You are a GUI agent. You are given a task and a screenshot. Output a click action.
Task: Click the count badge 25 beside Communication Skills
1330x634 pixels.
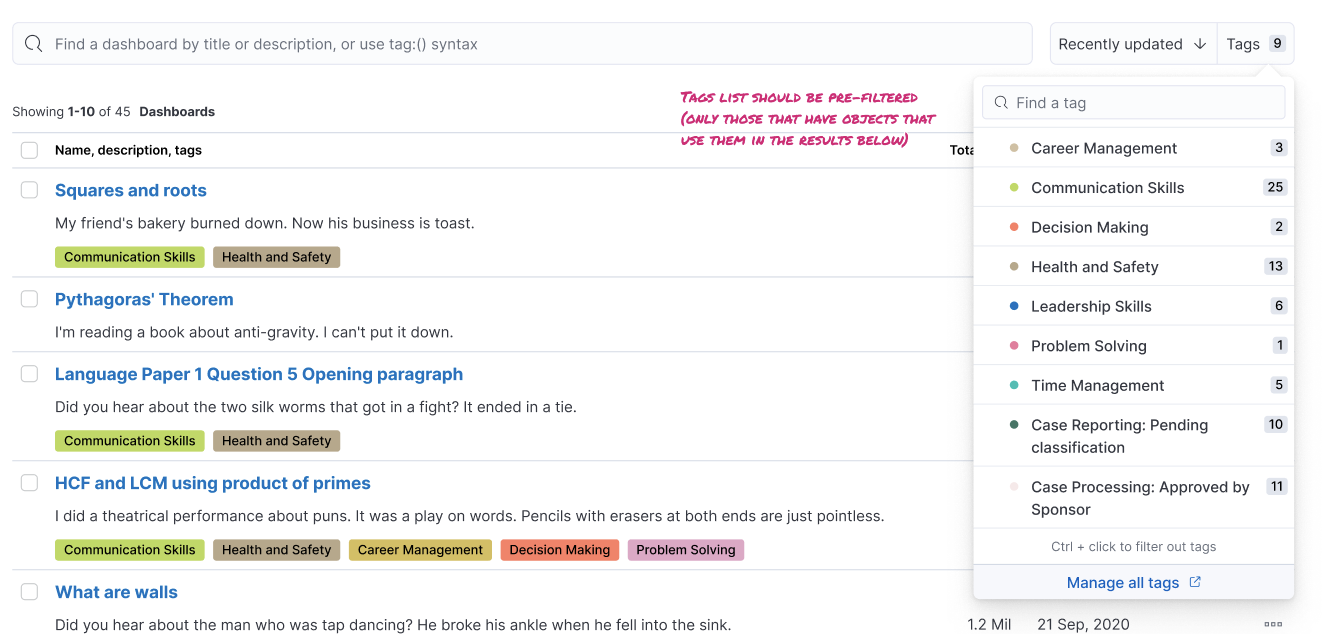pyautogui.click(x=1276, y=187)
